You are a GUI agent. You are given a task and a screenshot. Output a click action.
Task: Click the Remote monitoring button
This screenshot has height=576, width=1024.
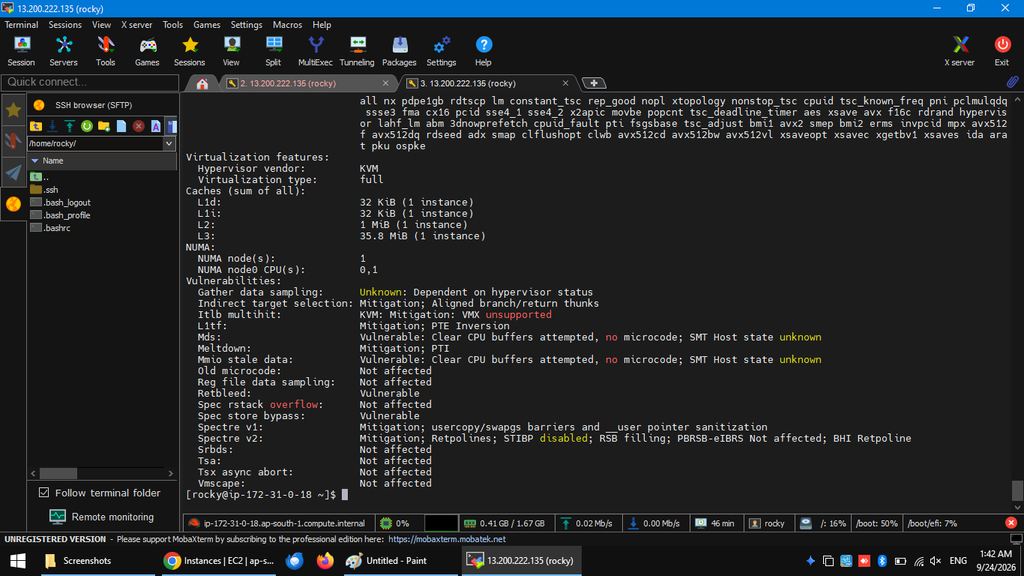click(101, 517)
